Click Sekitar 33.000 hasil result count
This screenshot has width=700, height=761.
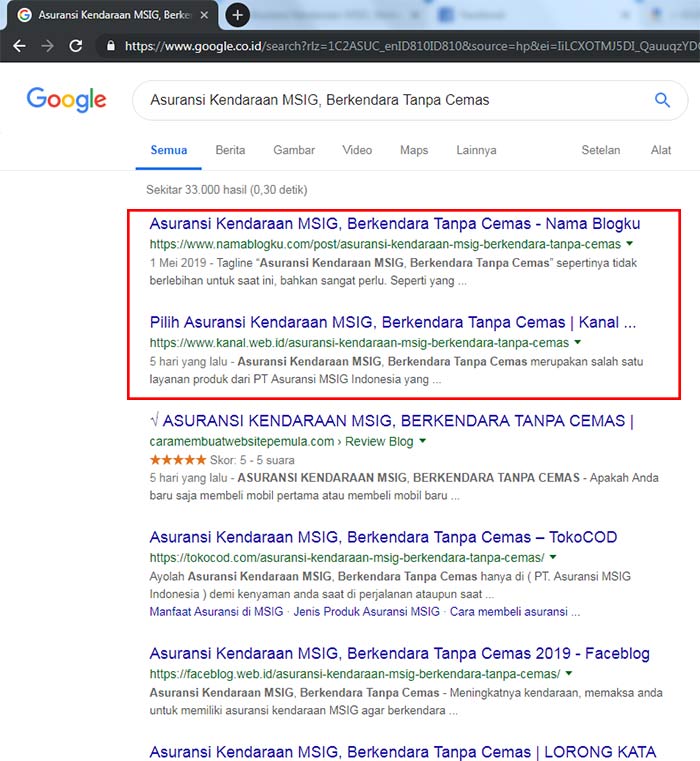click(227, 190)
